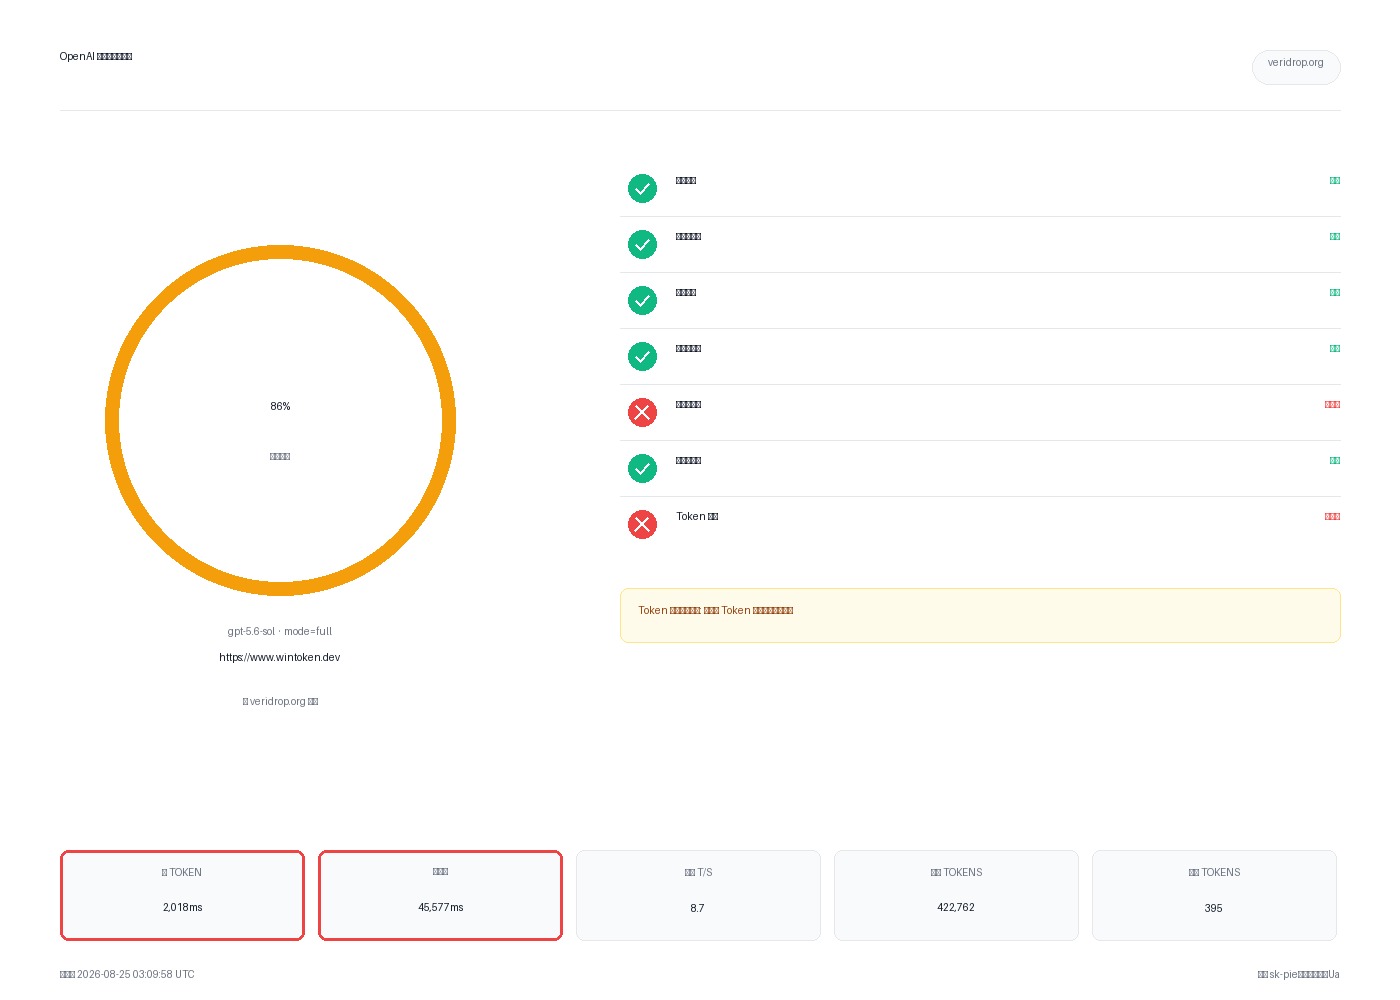
Task: Click the 2,018ms stat card
Action: [x=182, y=895]
